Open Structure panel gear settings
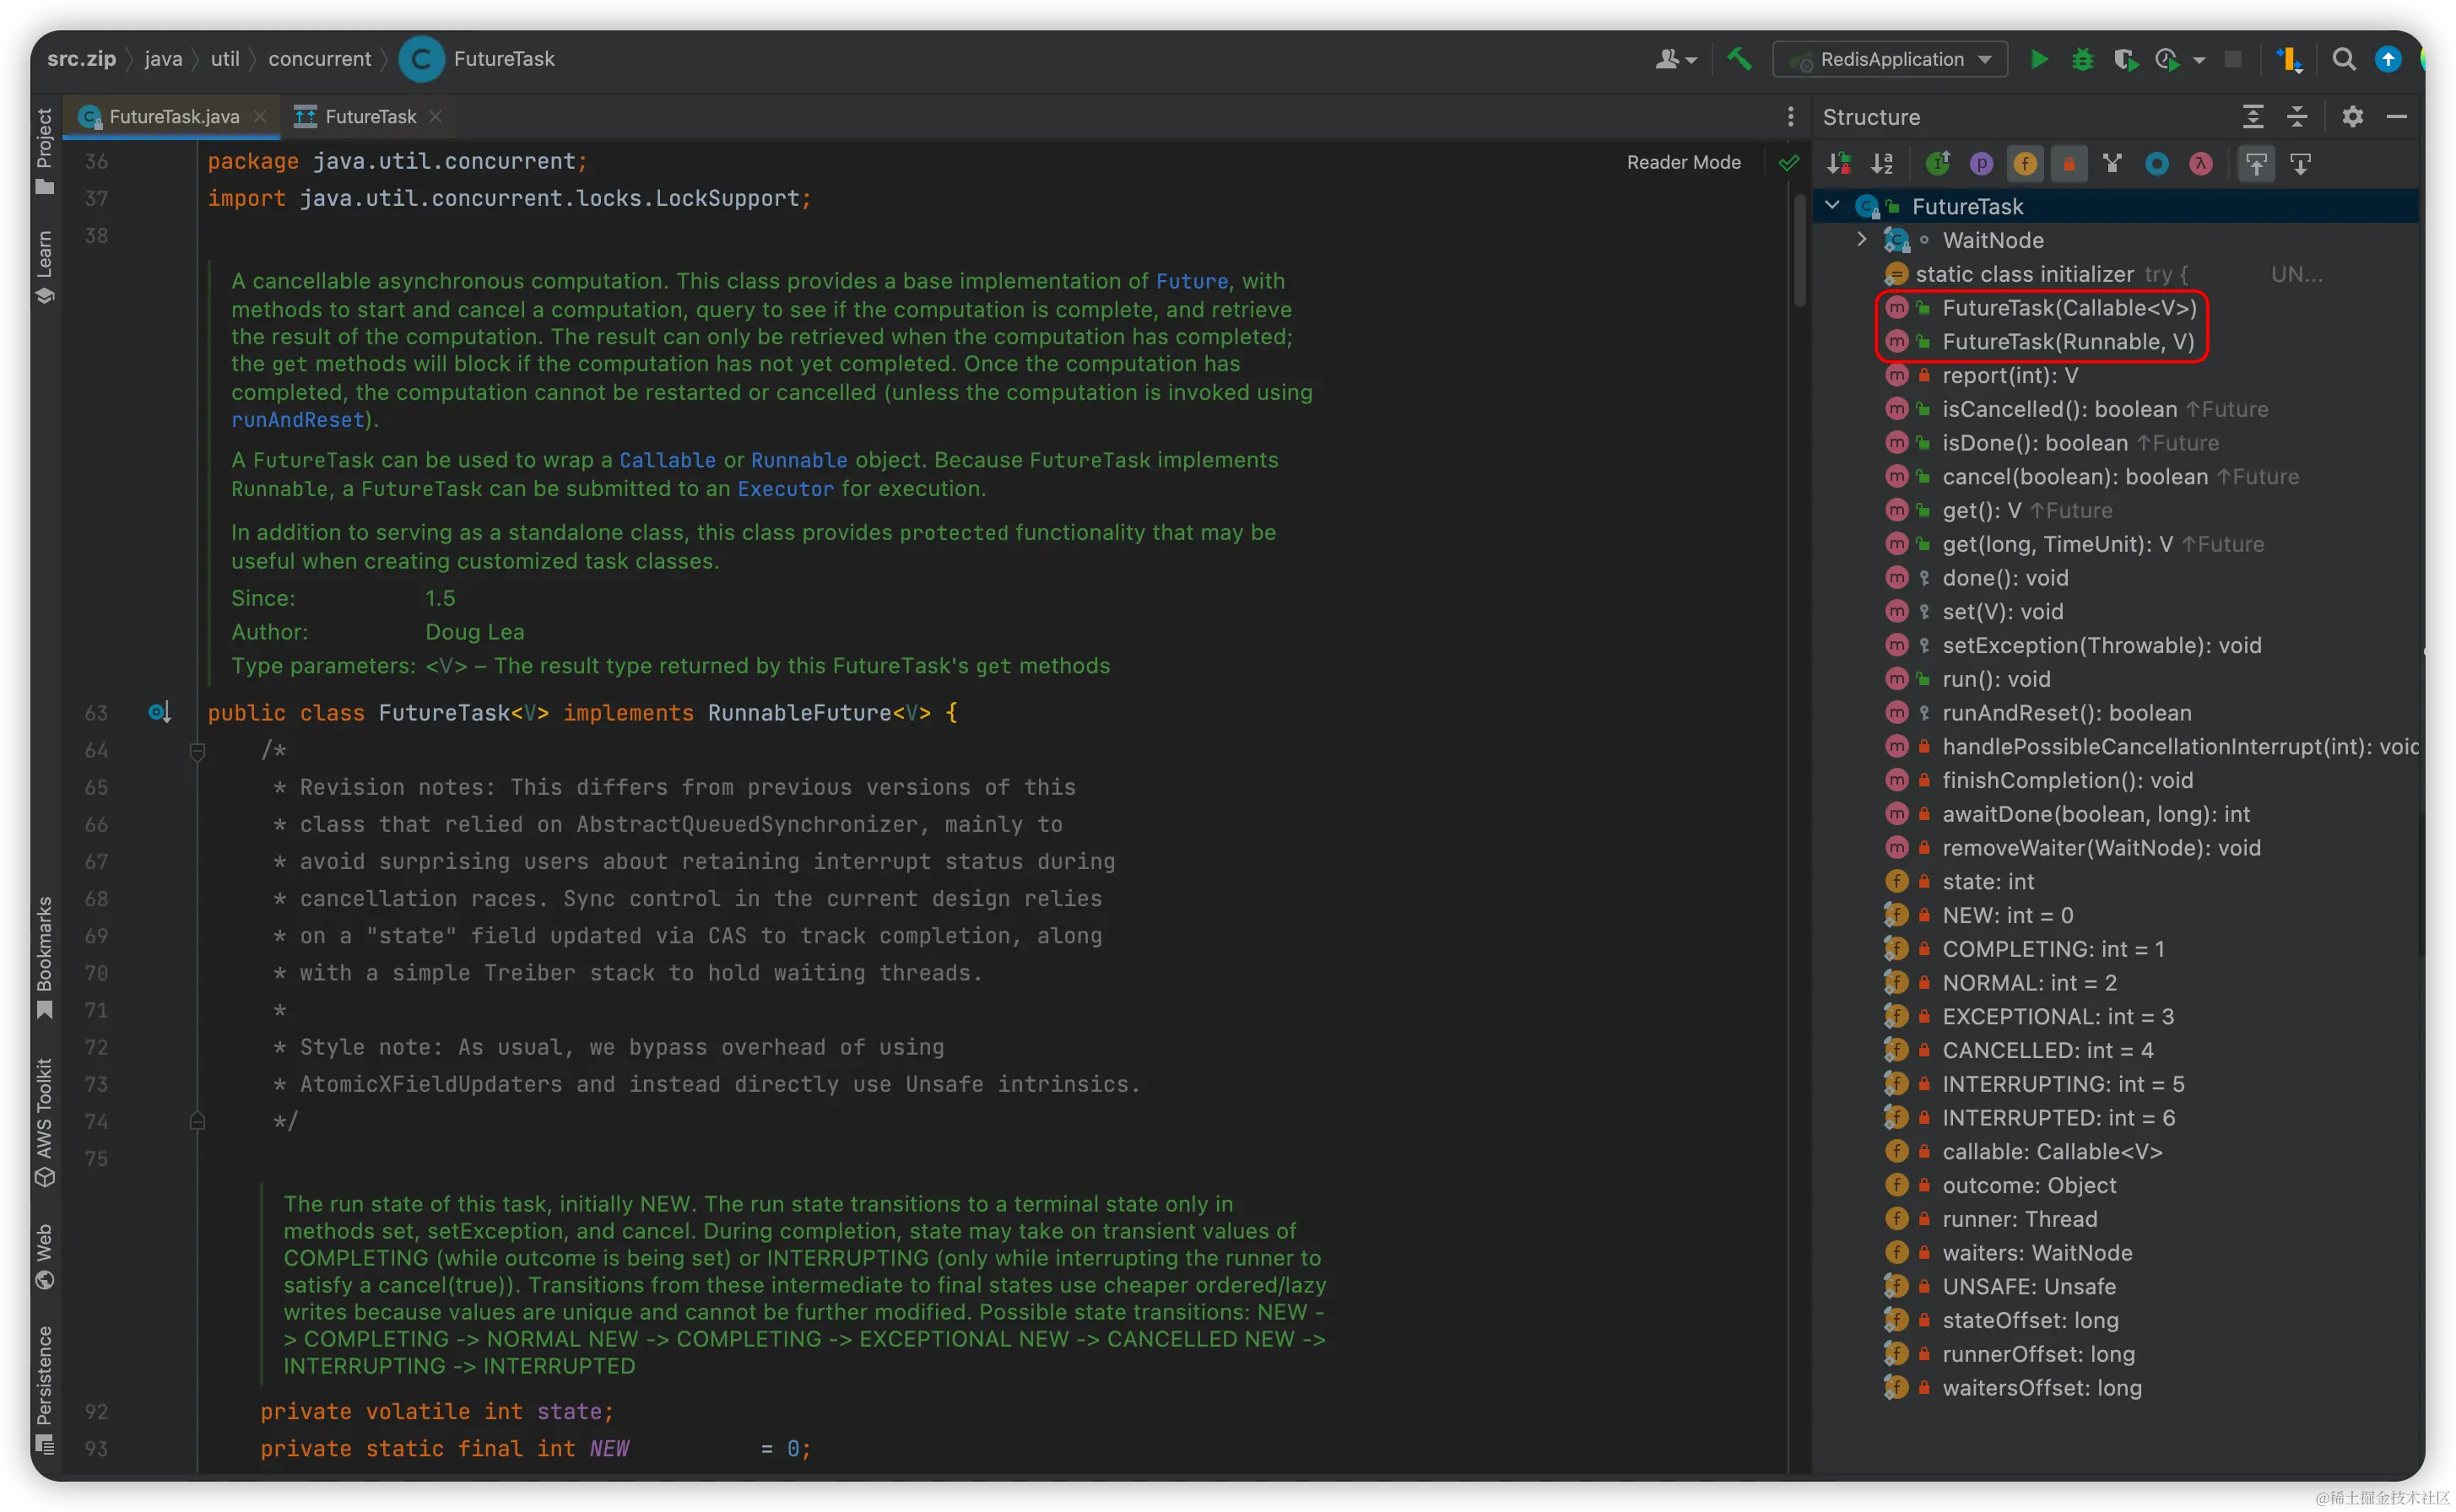The width and height of the screenshot is (2456, 1512). click(x=2353, y=117)
